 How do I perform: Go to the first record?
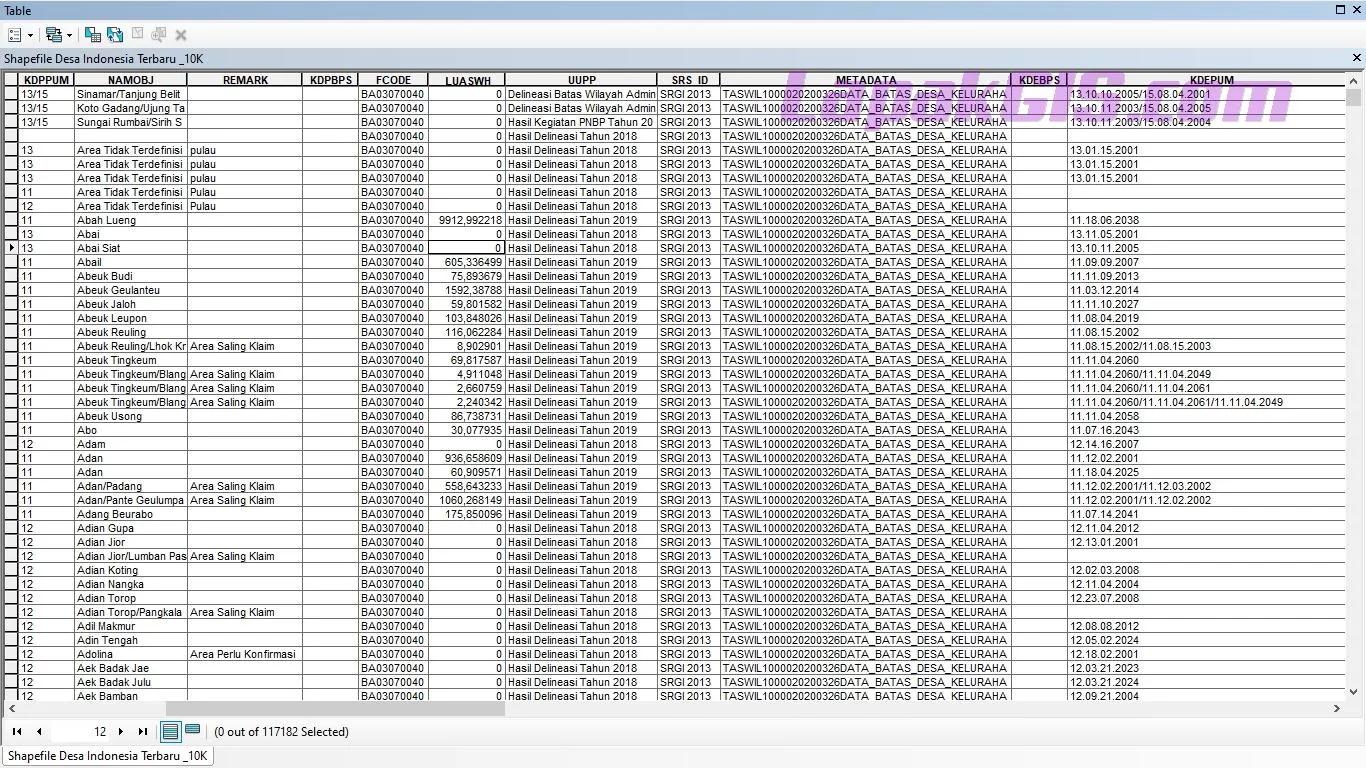point(17,732)
